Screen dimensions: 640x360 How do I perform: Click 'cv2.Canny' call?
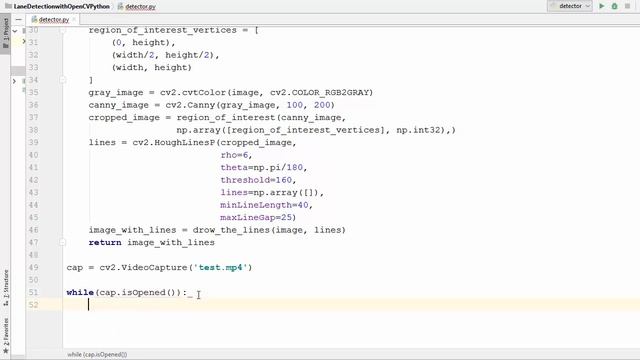(190, 105)
